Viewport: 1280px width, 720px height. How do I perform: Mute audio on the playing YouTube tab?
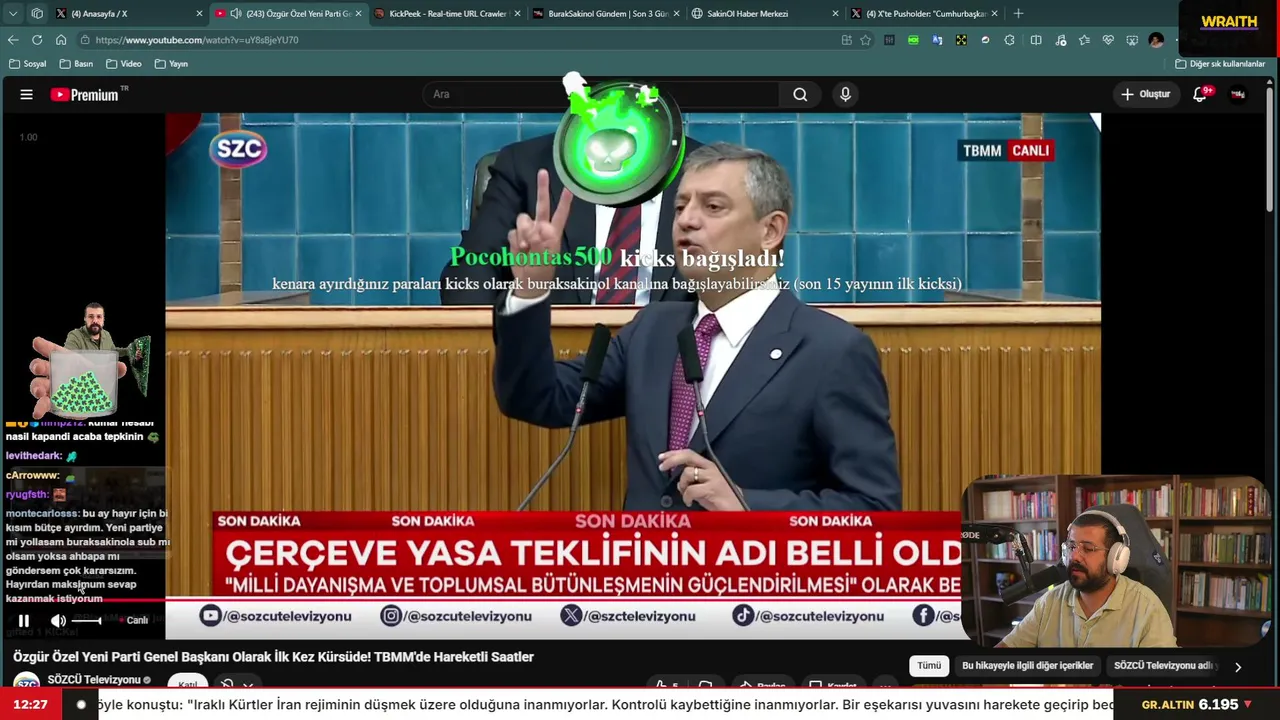[235, 14]
